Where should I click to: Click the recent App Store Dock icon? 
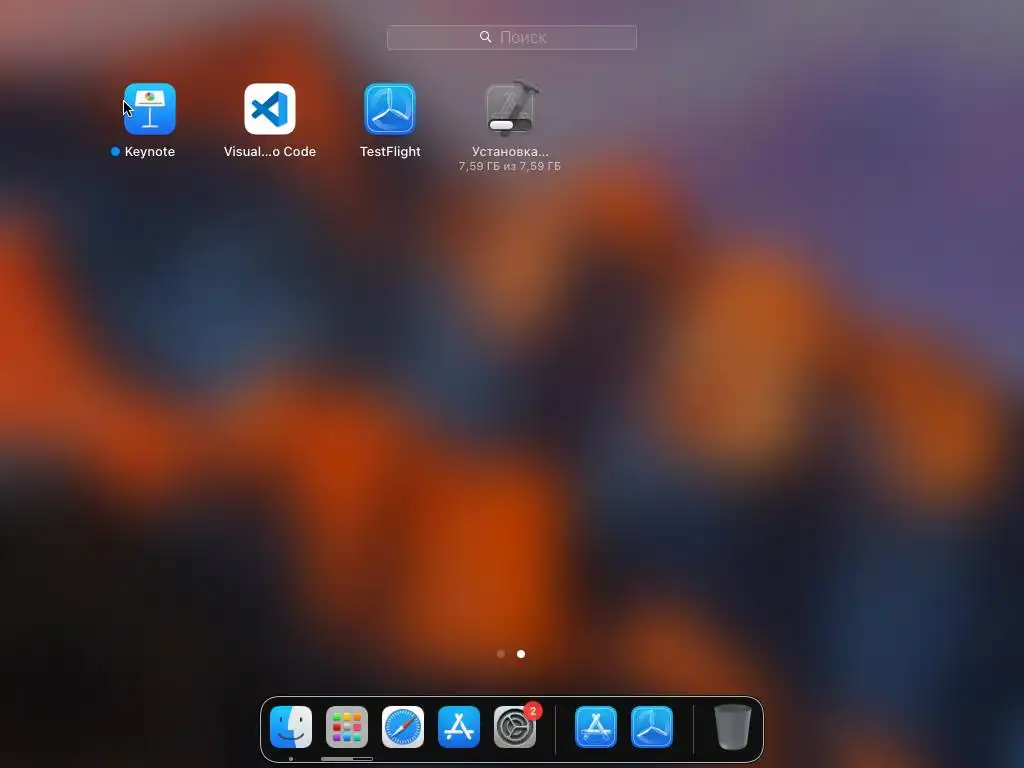(596, 726)
